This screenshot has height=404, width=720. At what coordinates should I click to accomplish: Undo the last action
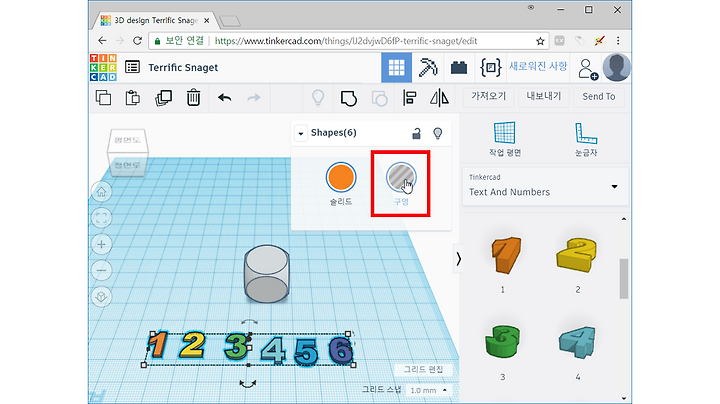[x=225, y=97]
